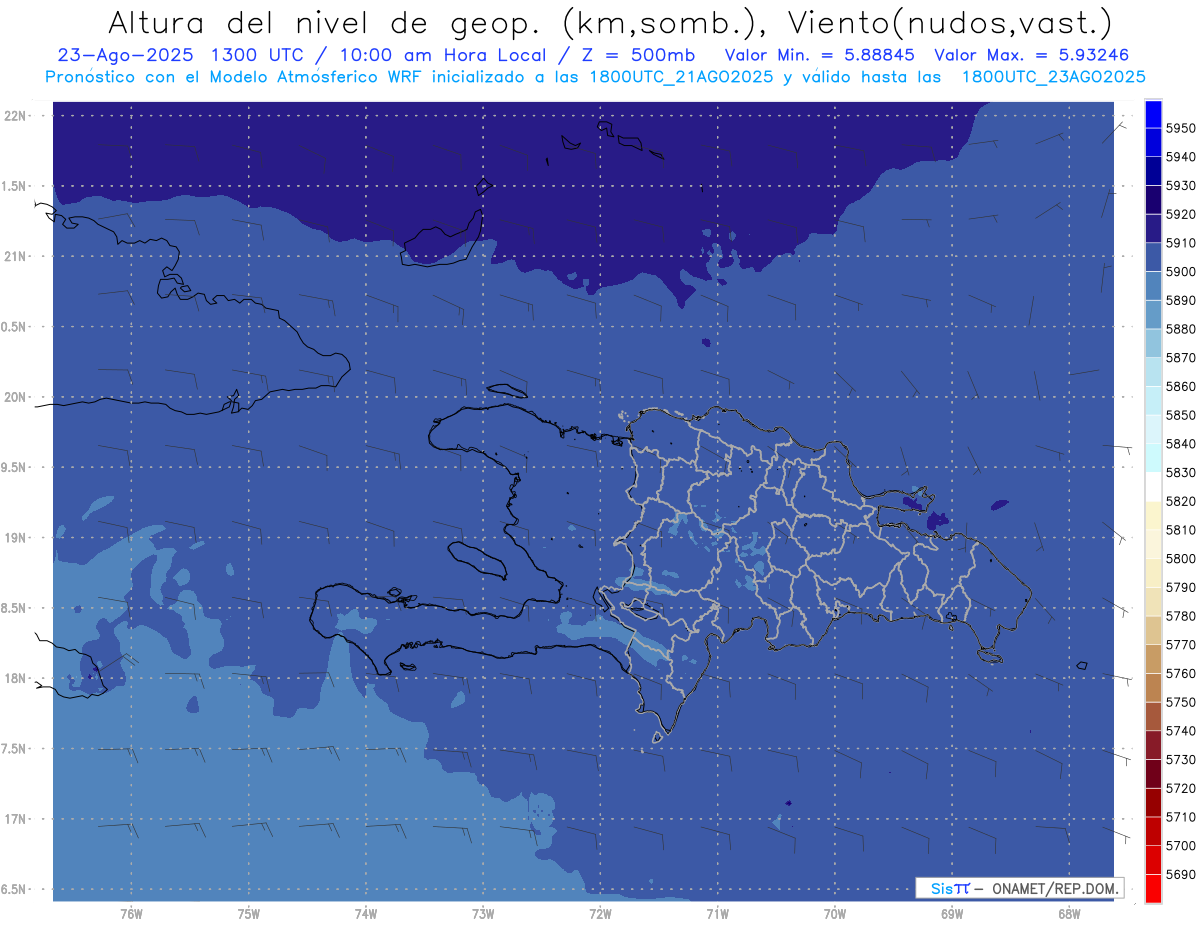Viewport: 1200px width, 927px height.
Task: Click the '69W' longitude label
Action: click(952, 913)
